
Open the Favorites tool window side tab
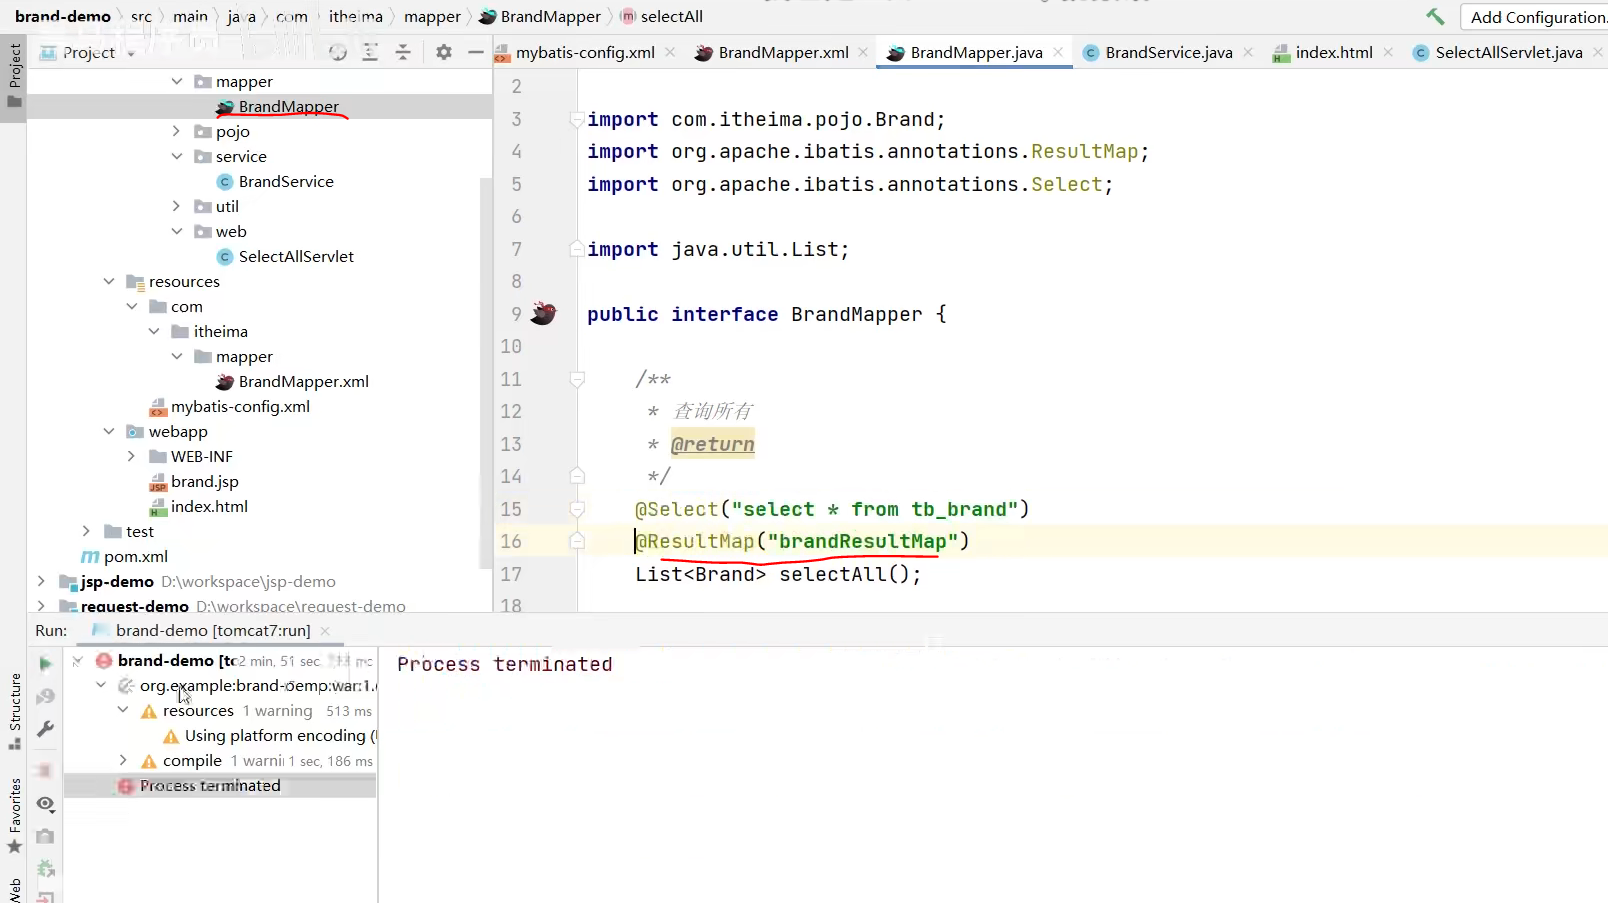pos(14,815)
